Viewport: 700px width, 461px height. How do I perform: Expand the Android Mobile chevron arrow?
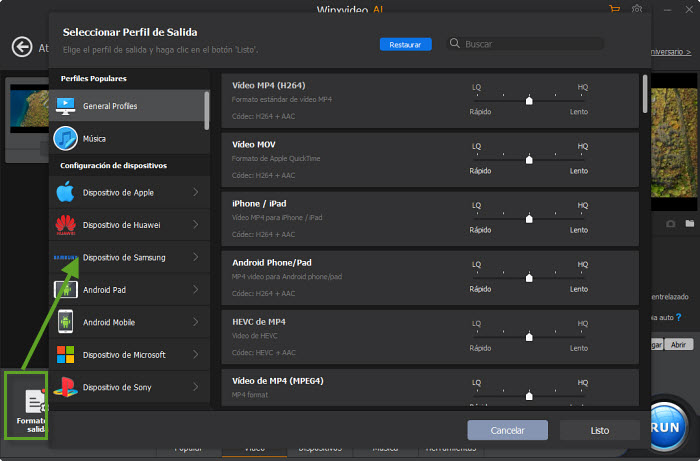(x=195, y=322)
